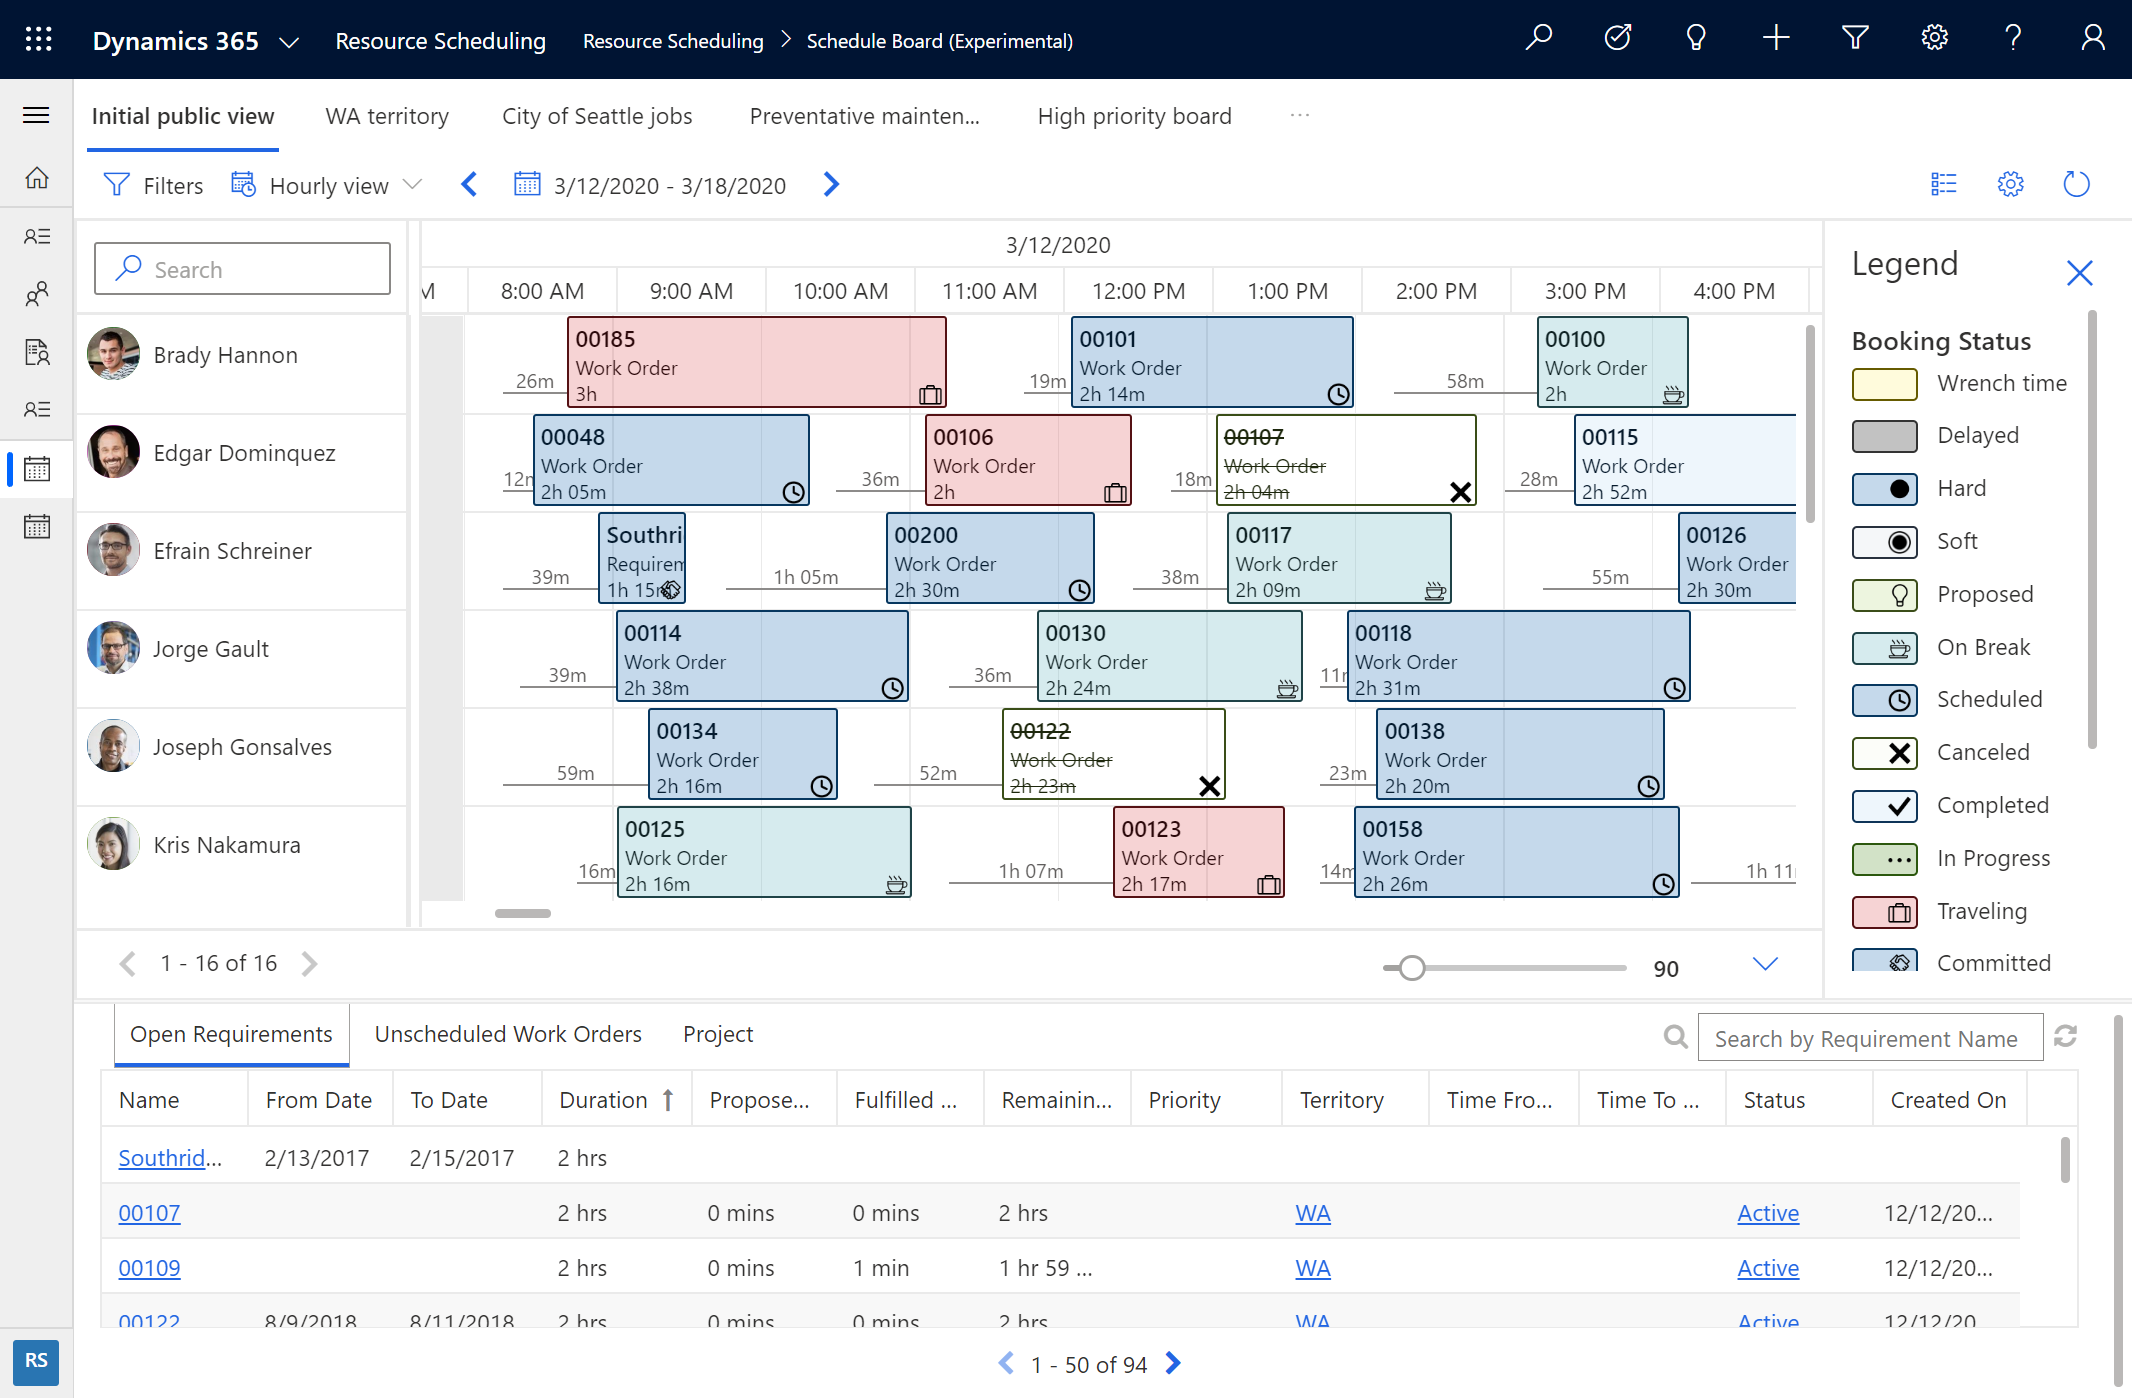
Task: Select the Unscheduled Work Orders tab
Action: click(x=508, y=1033)
